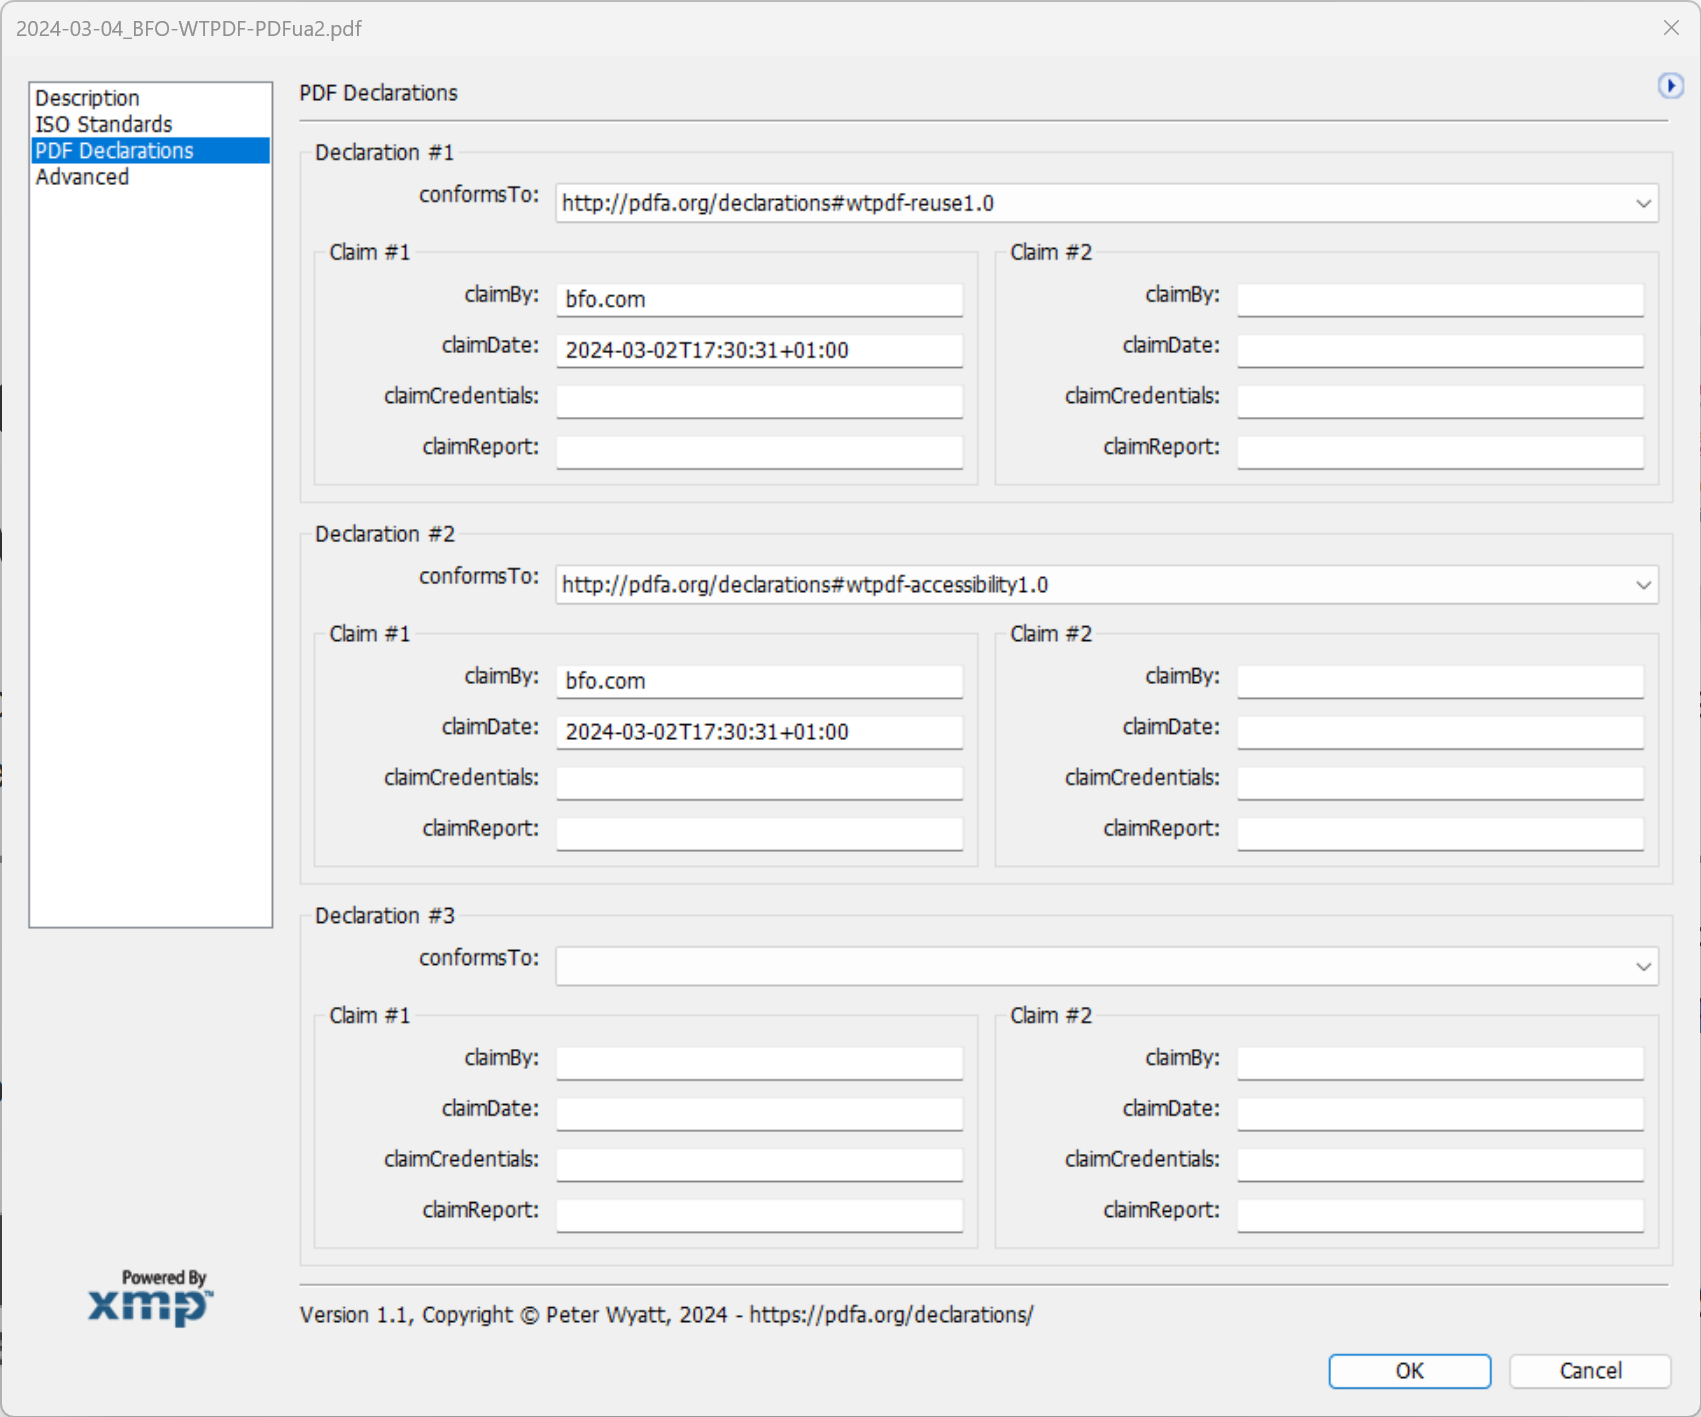Confirm changes with OK
This screenshot has width=1701, height=1417.
tap(1409, 1371)
